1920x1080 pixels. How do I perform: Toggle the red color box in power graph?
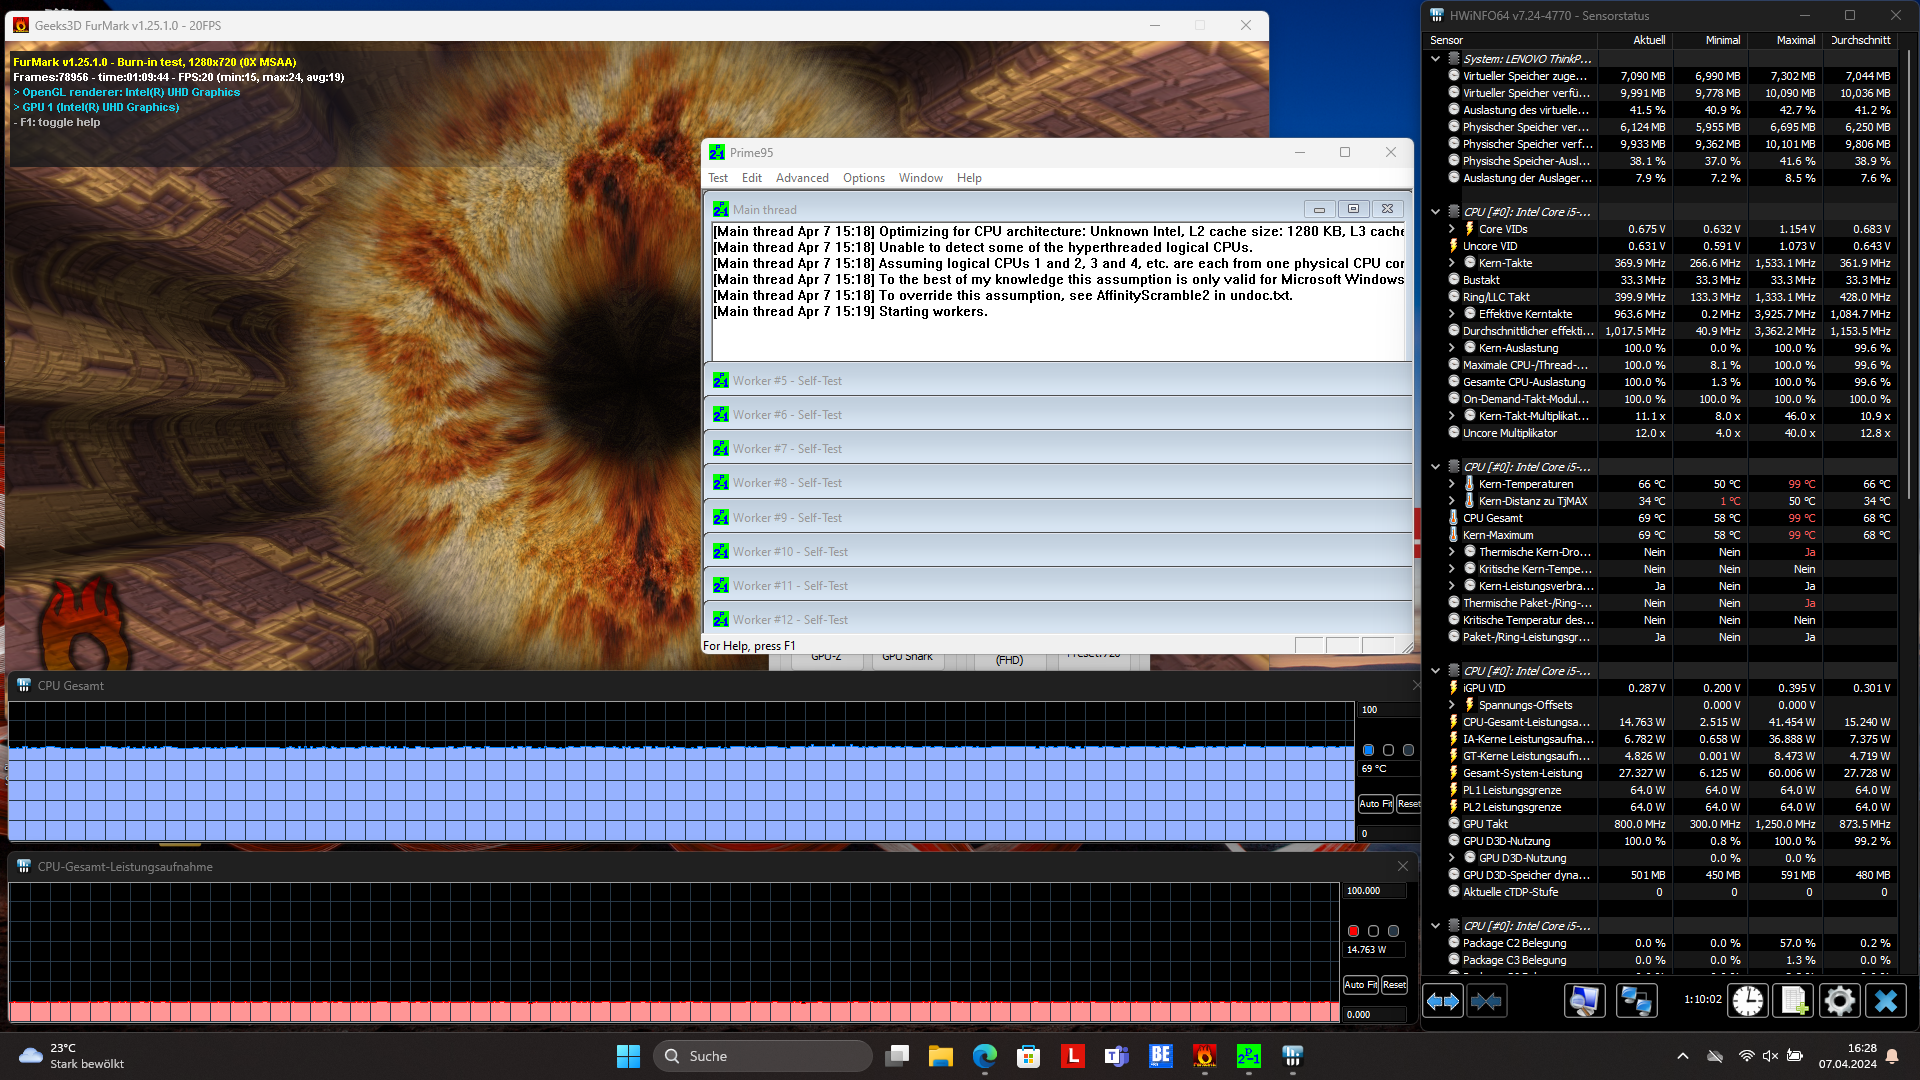[1353, 931]
